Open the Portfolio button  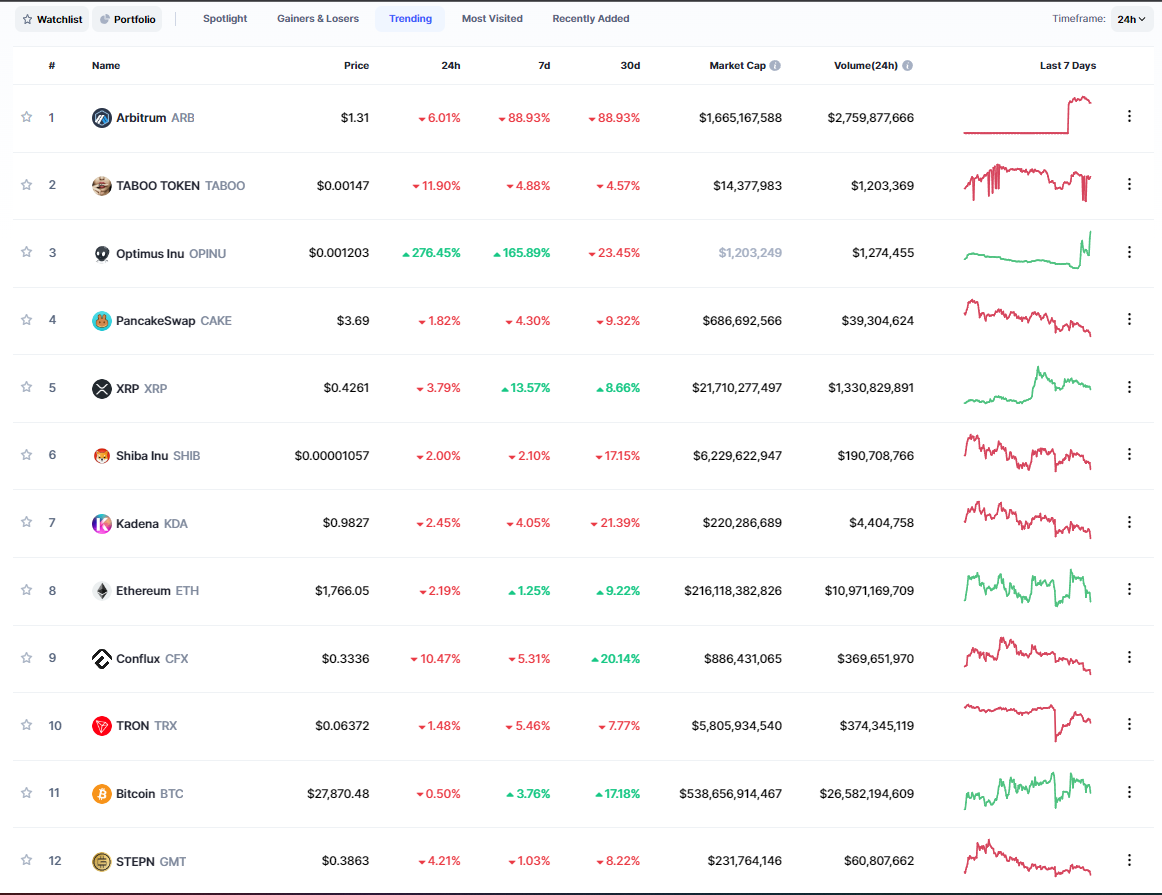tap(127, 19)
